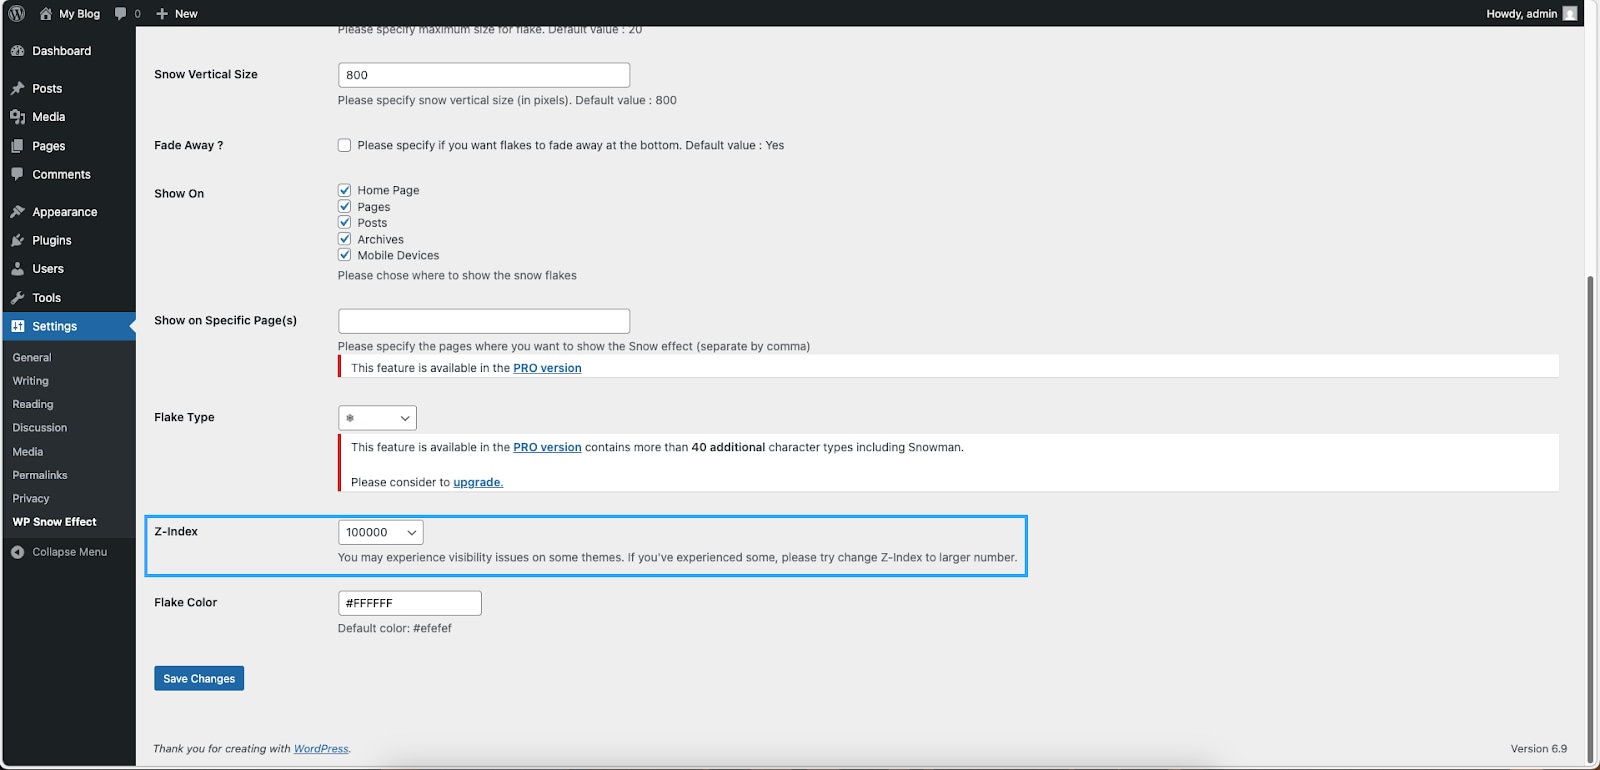Enable the Fade Away checkbox
1600x770 pixels.
(x=345, y=145)
